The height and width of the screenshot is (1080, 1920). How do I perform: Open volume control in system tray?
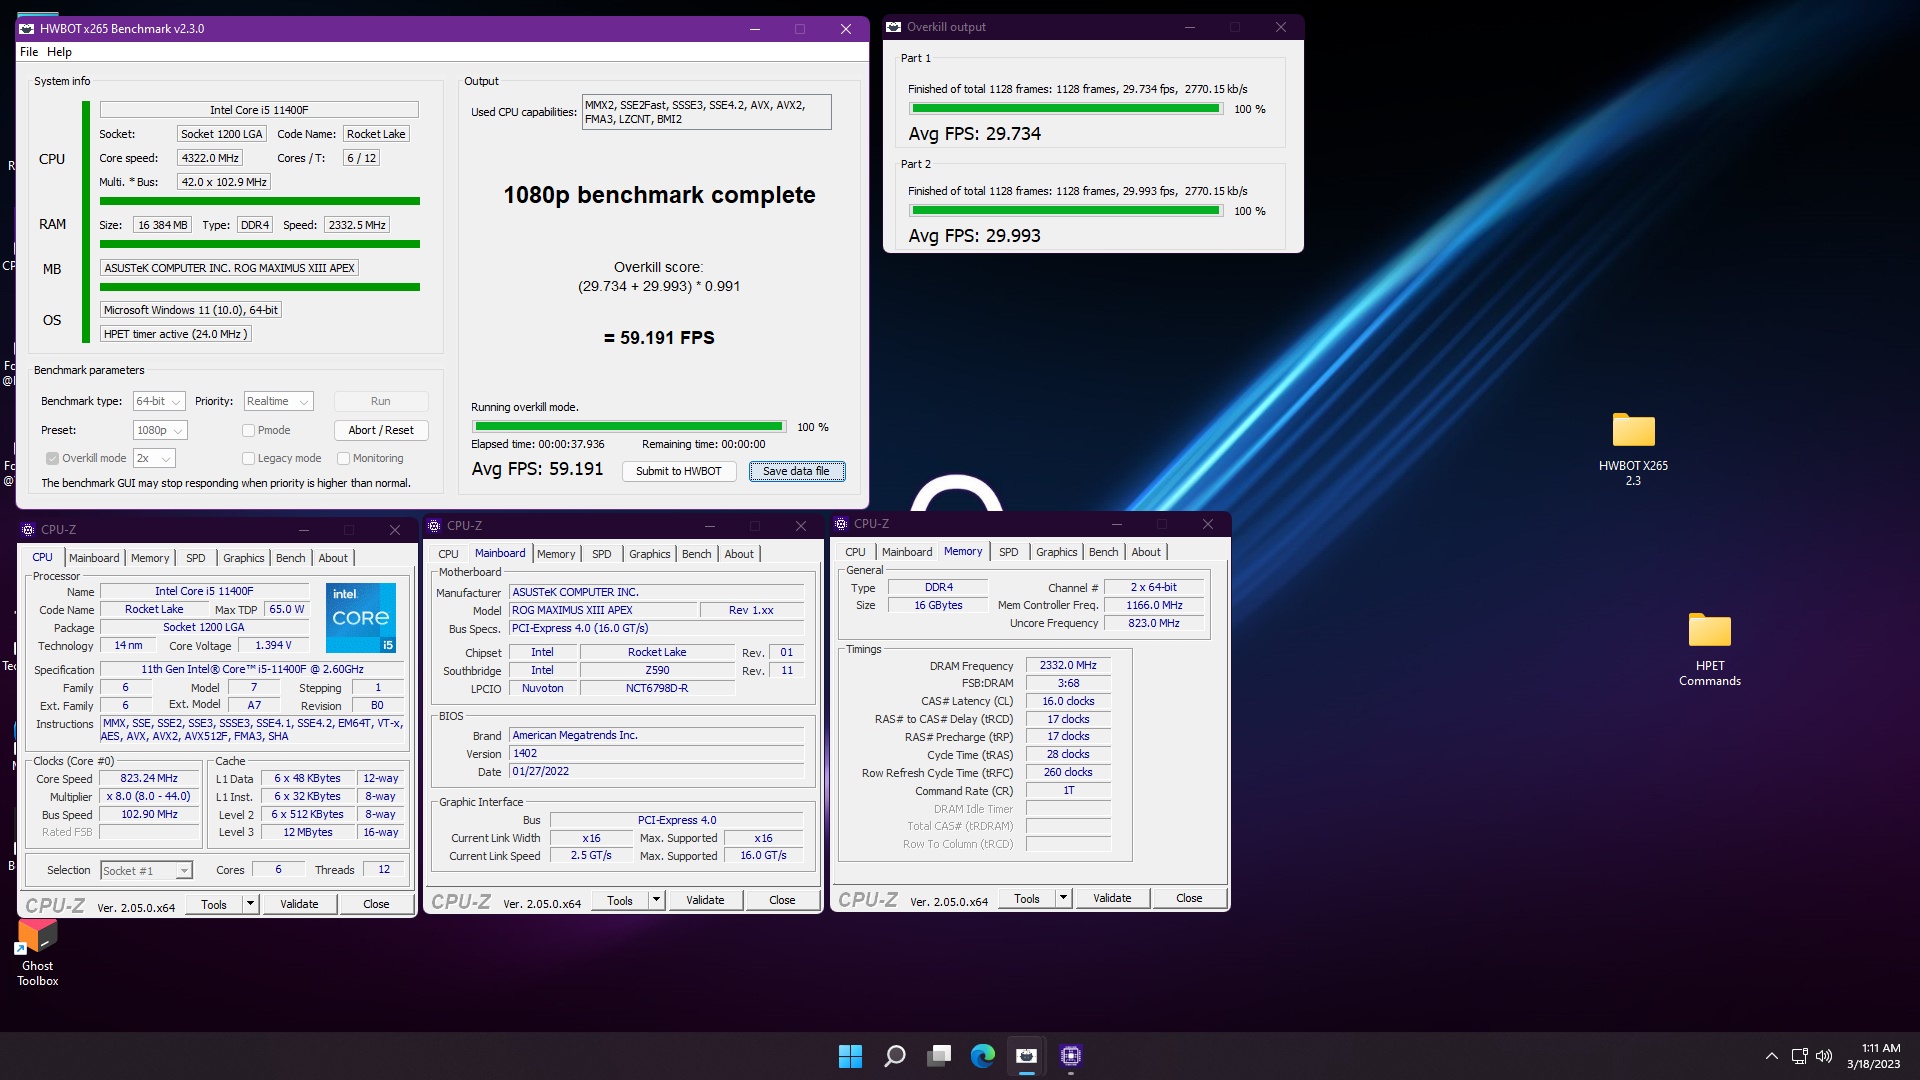click(1824, 1056)
